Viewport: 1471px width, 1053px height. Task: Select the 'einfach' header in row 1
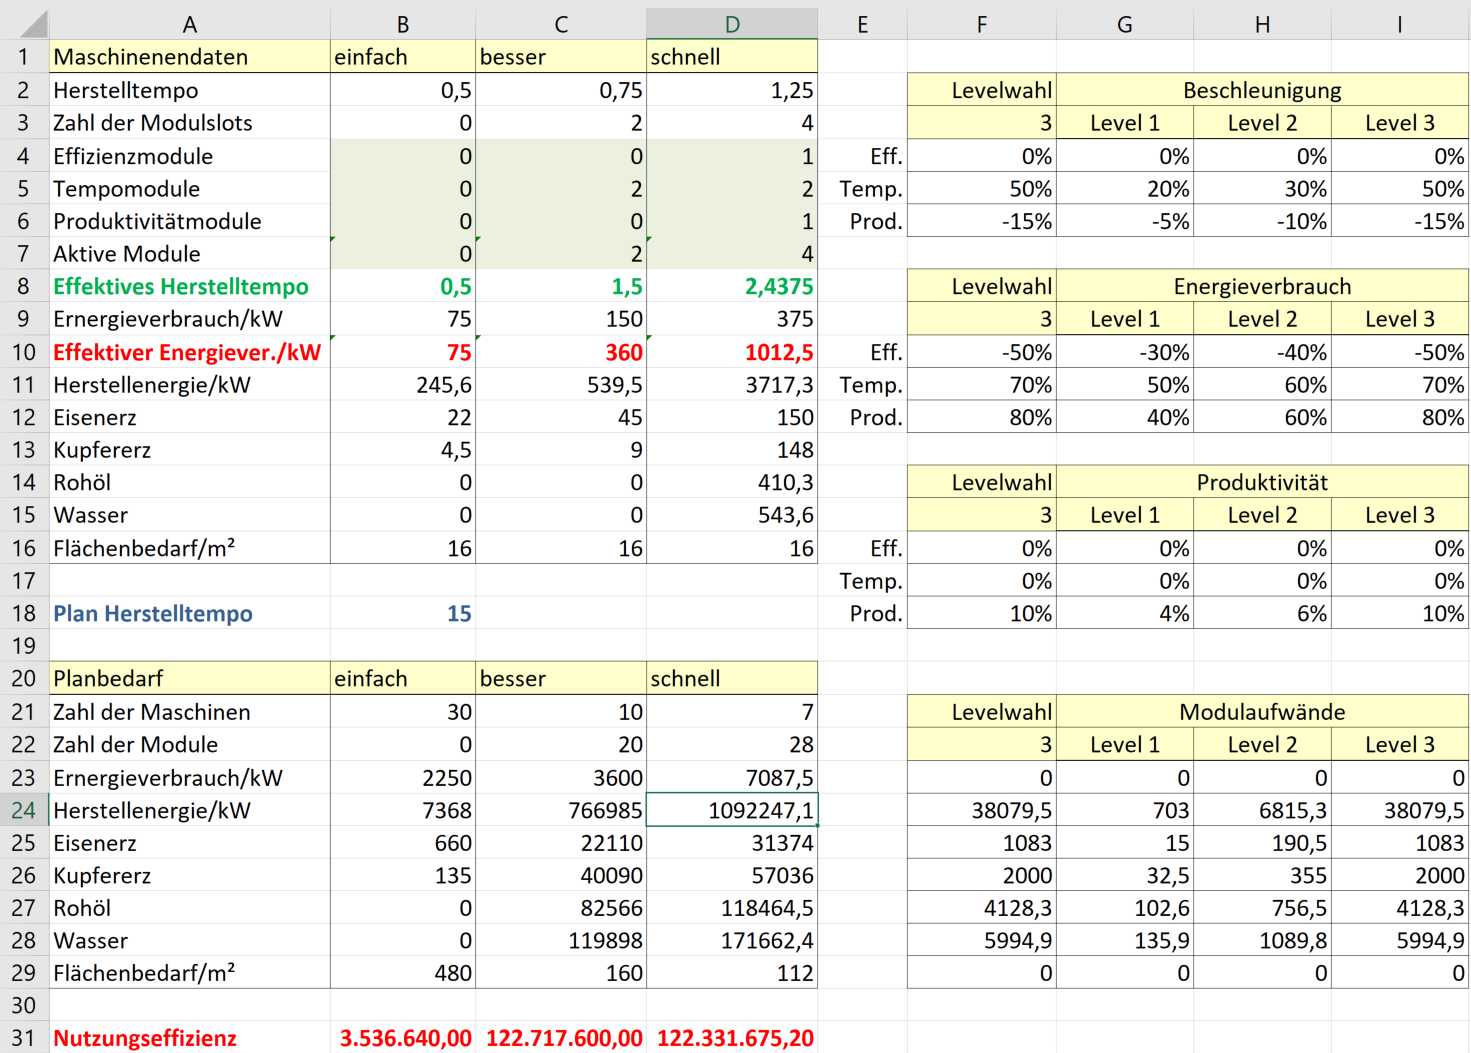(403, 57)
